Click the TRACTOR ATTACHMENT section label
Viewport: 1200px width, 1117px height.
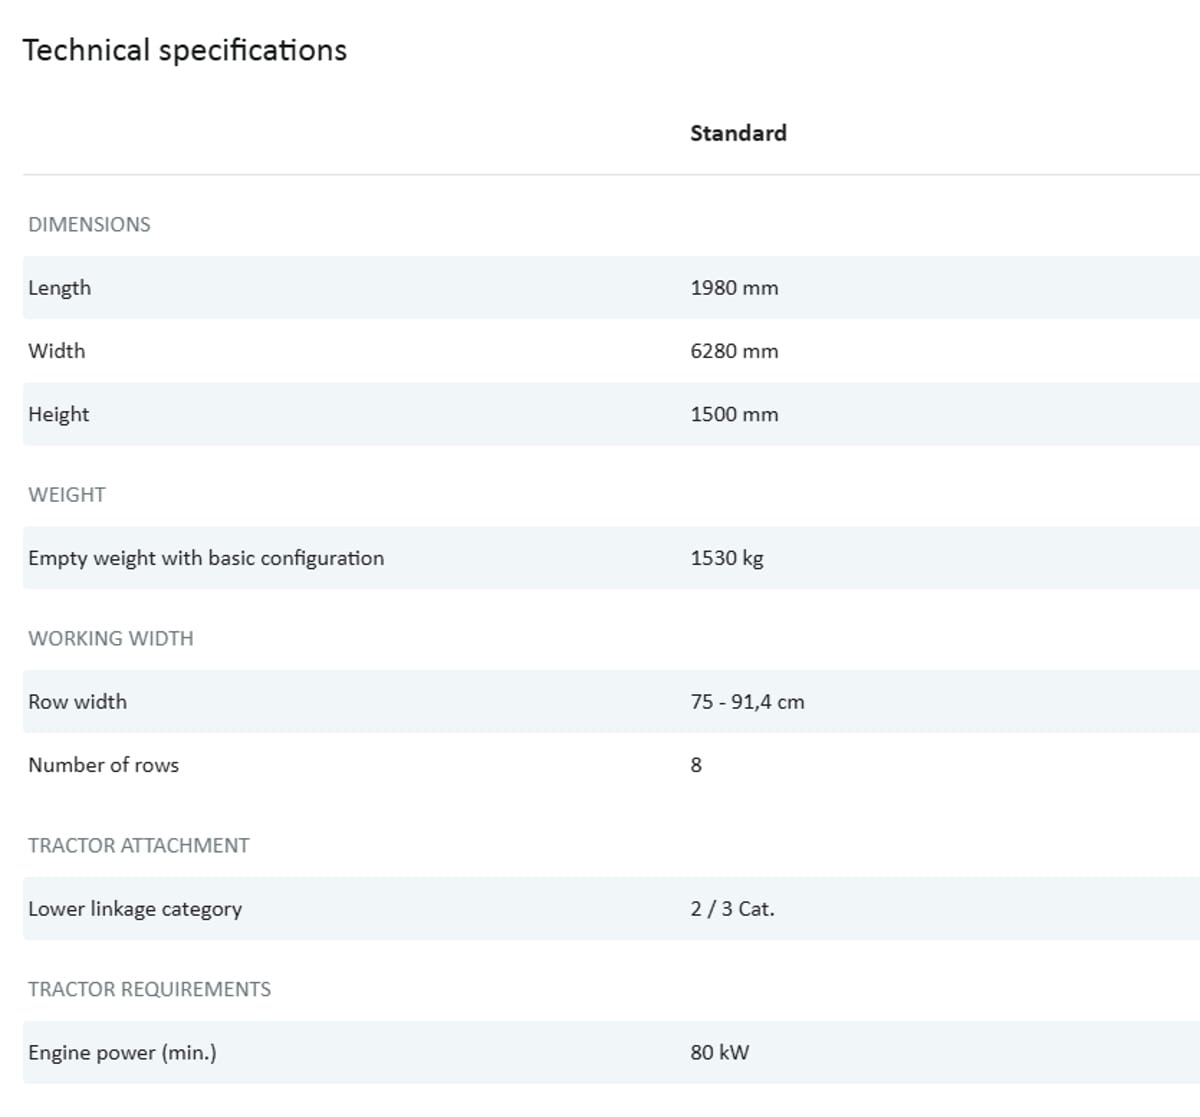click(x=139, y=845)
